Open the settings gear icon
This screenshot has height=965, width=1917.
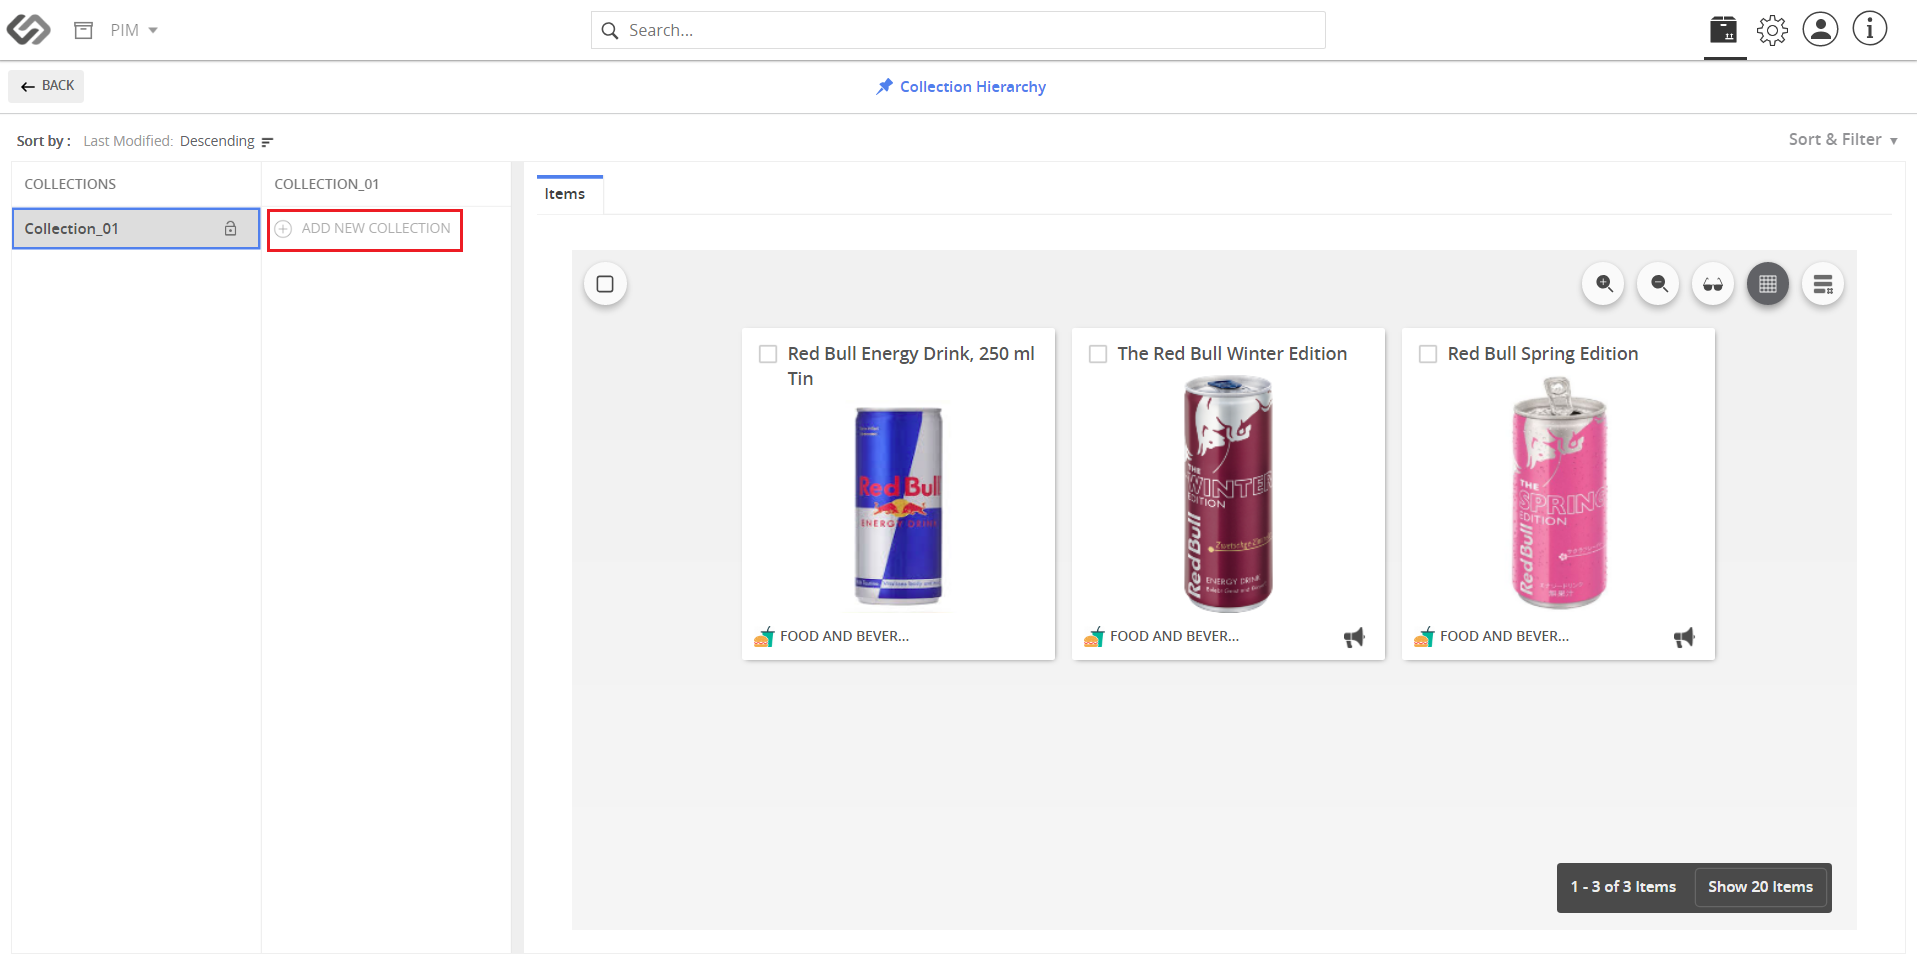tap(1772, 30)
